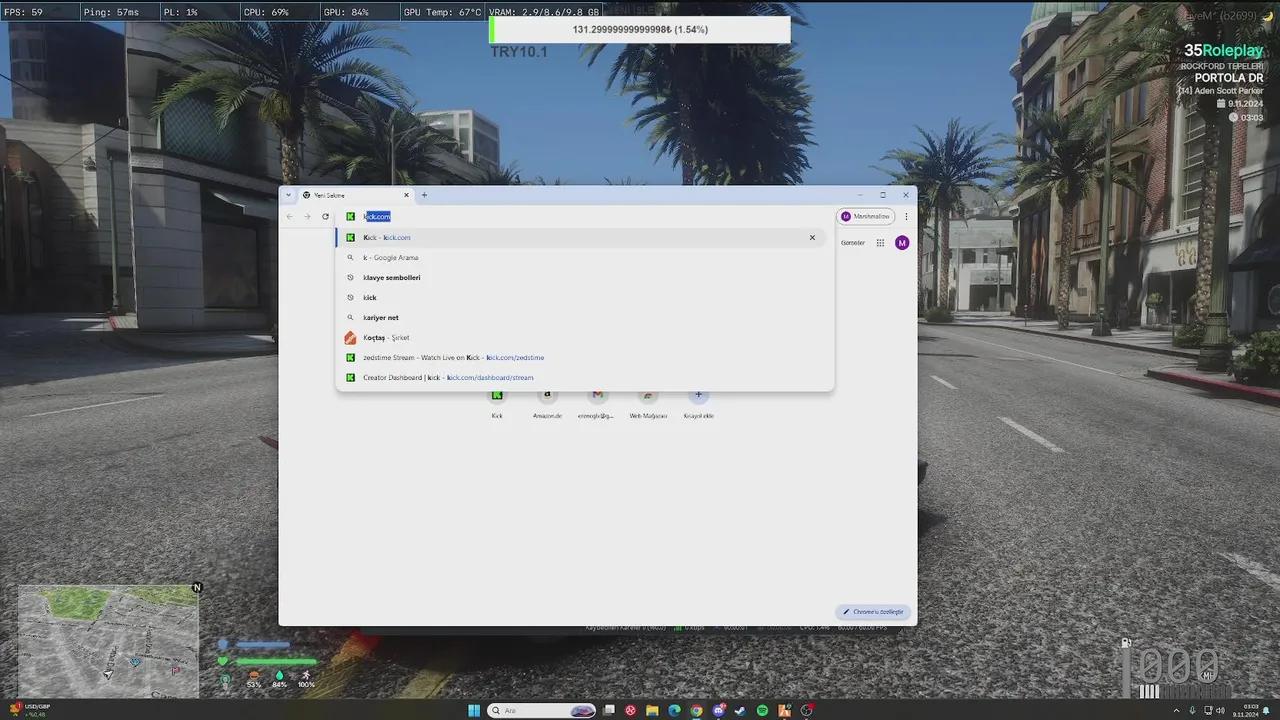Open the red circular taskbar app
Screen dimensions: 1280x720
pos(631,711)
